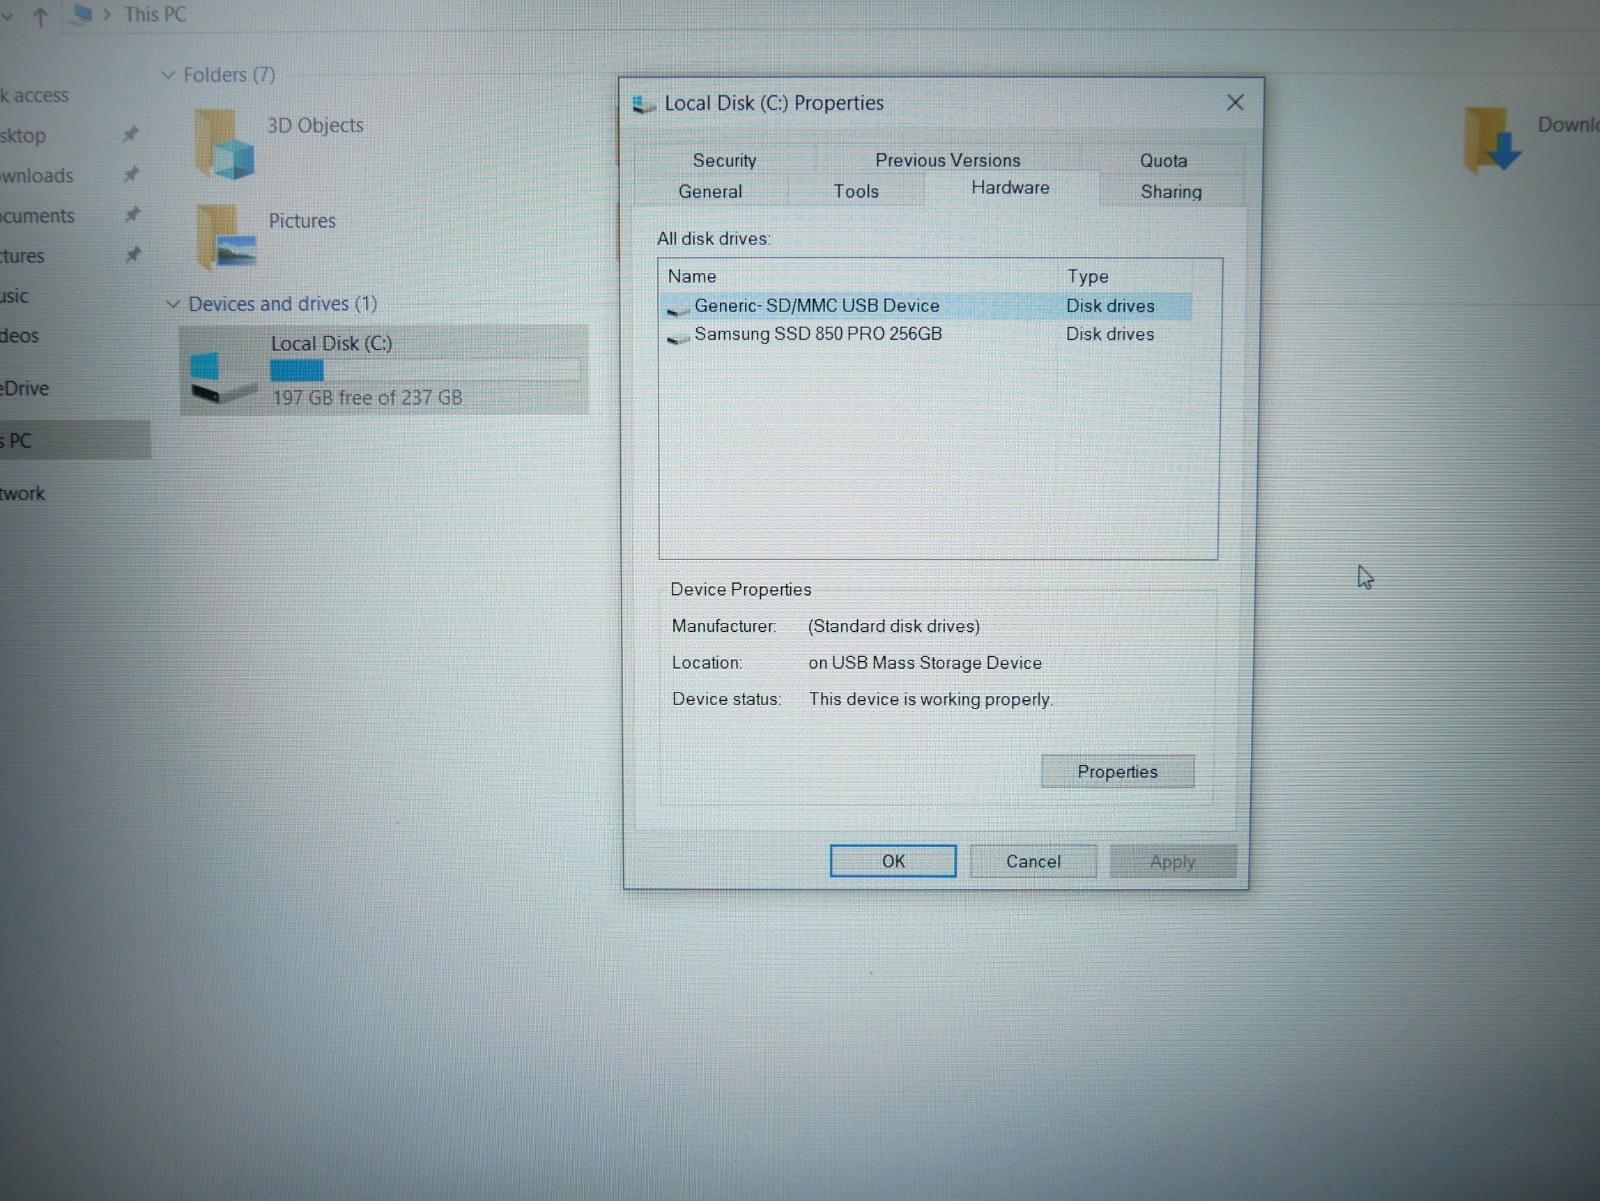The height and width of the screenshot is (1201, 1600).
Task: Click the properties dialog title bar disk icon
Action: click(644, 104)
